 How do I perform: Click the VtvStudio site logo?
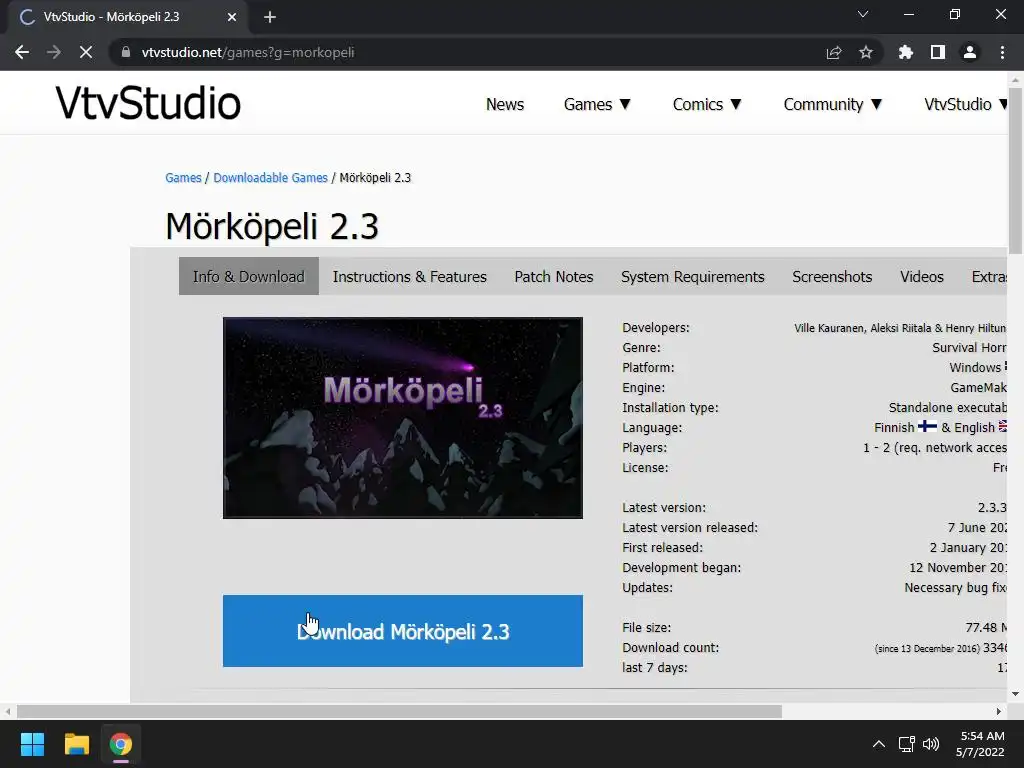coord(148,103)
